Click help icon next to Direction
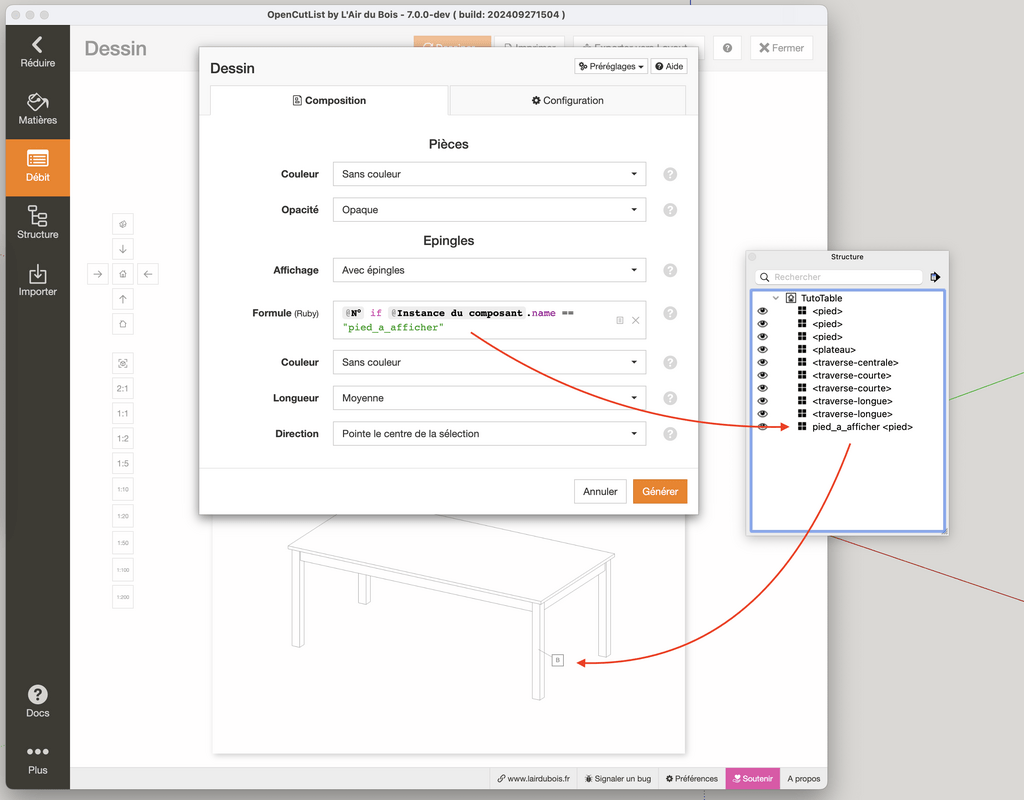Image resolution: width=1024 pixels, height=800 pixels. point(670,434)
